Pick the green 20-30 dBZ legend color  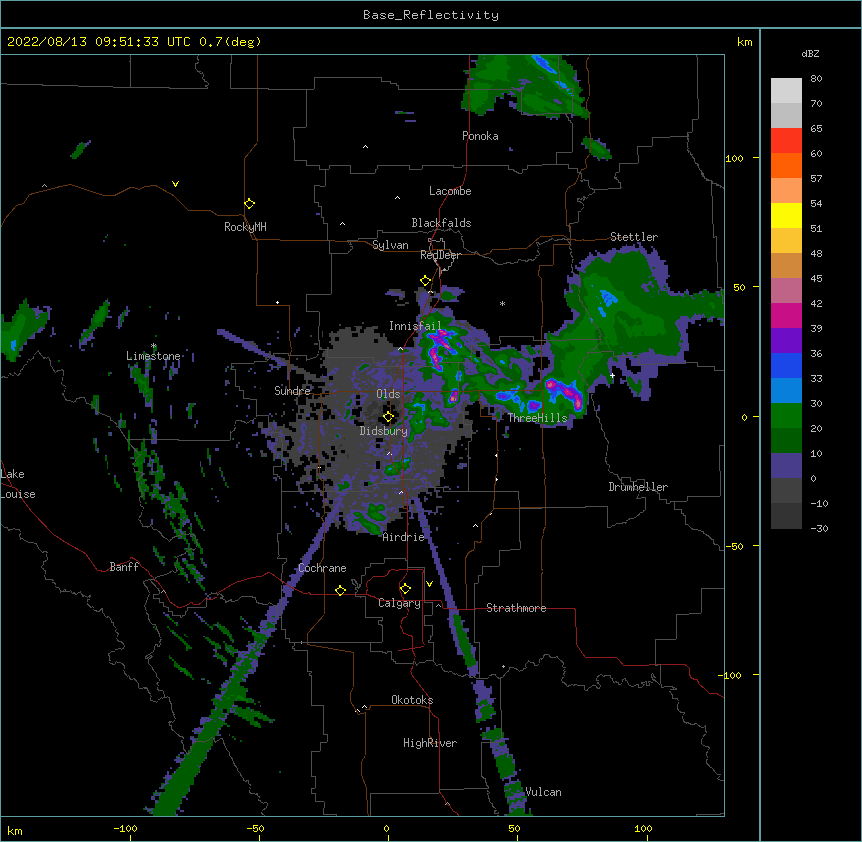pyautogui.click(x=786, y=416)
